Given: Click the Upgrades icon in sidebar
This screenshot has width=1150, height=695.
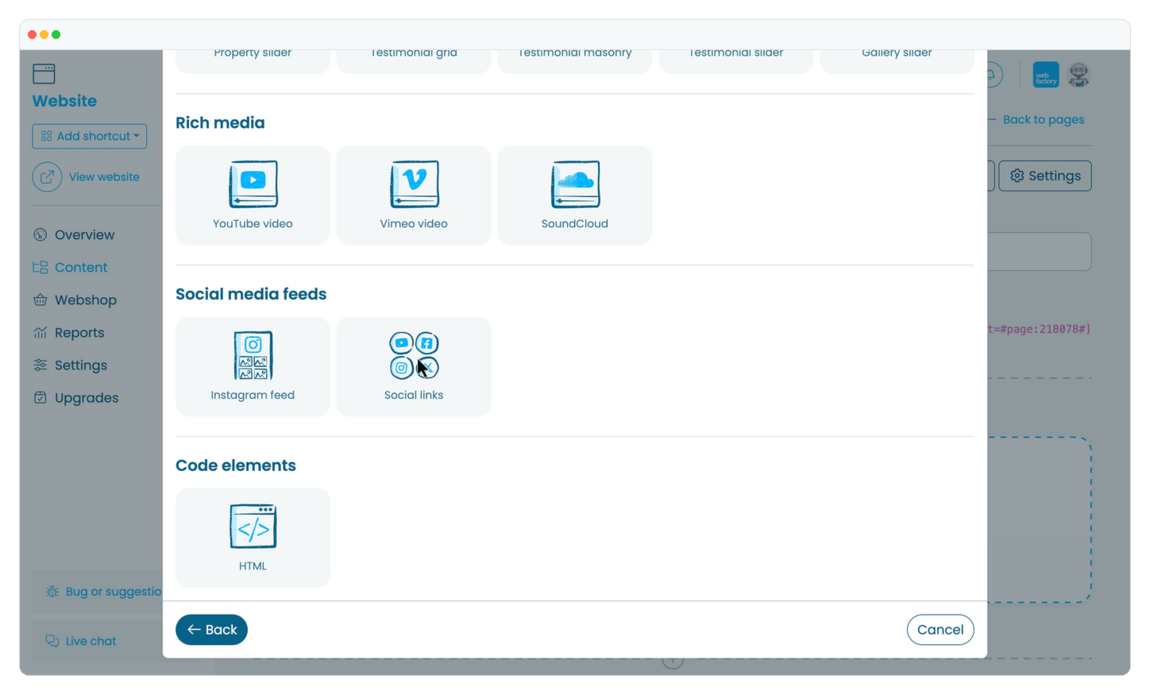Looking at the screenshot, I should pos(40,397).
